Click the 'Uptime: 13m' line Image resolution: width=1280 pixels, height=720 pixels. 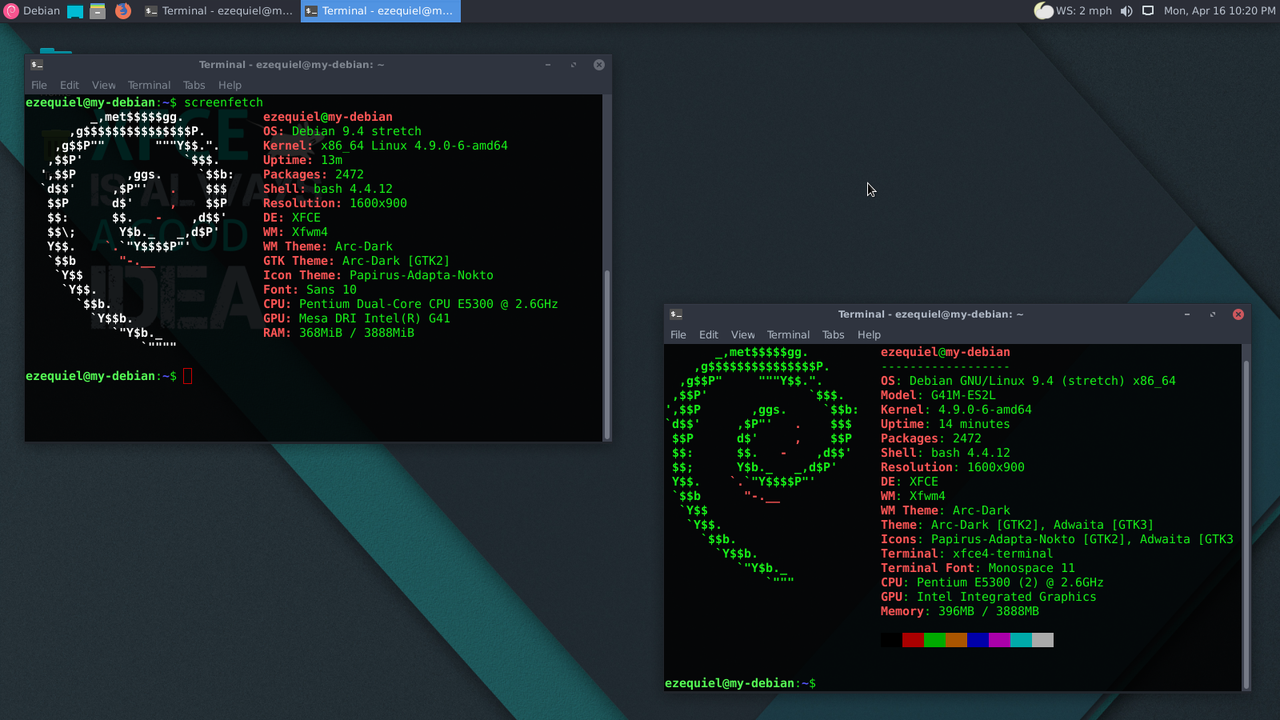[x=303, y=160]
